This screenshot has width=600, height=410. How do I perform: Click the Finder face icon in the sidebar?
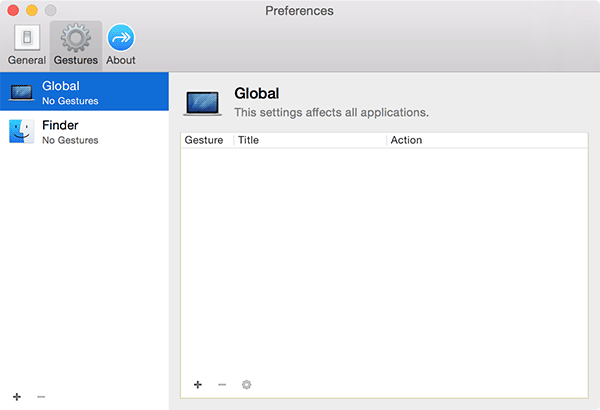coord(21,132)
